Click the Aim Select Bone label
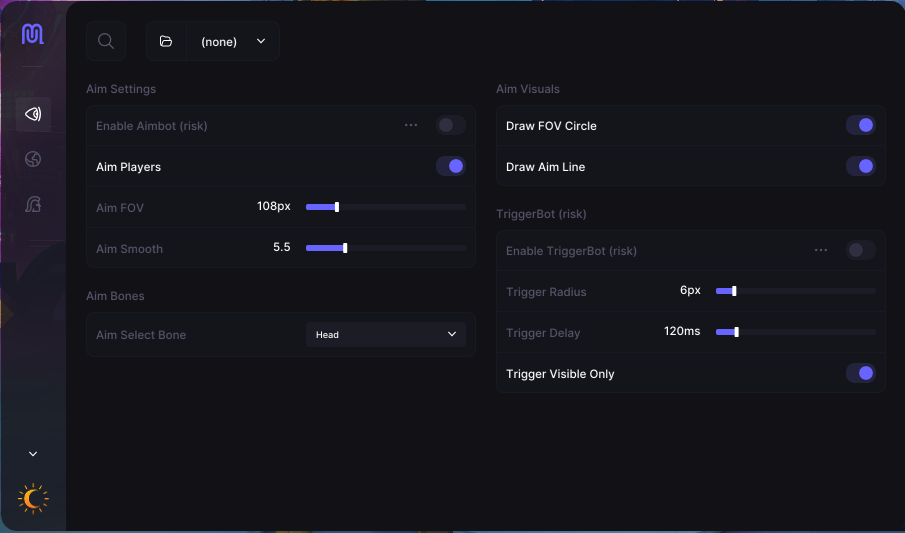This screenshot has width=905, height=533. (x=141, y=335)
